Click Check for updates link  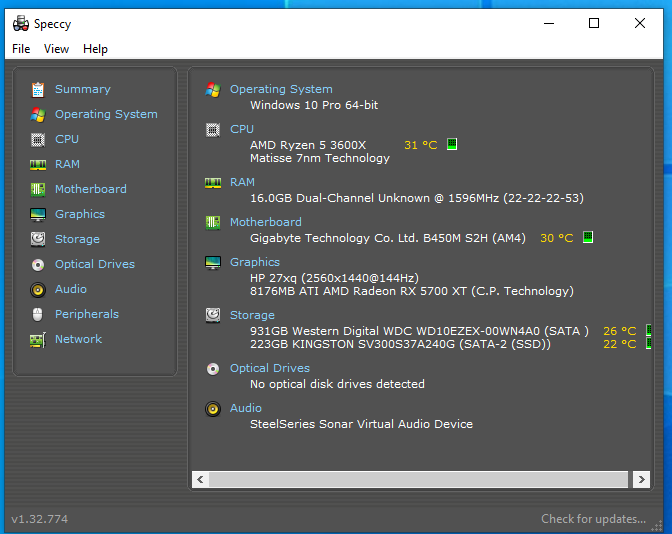tap(593, 519)
